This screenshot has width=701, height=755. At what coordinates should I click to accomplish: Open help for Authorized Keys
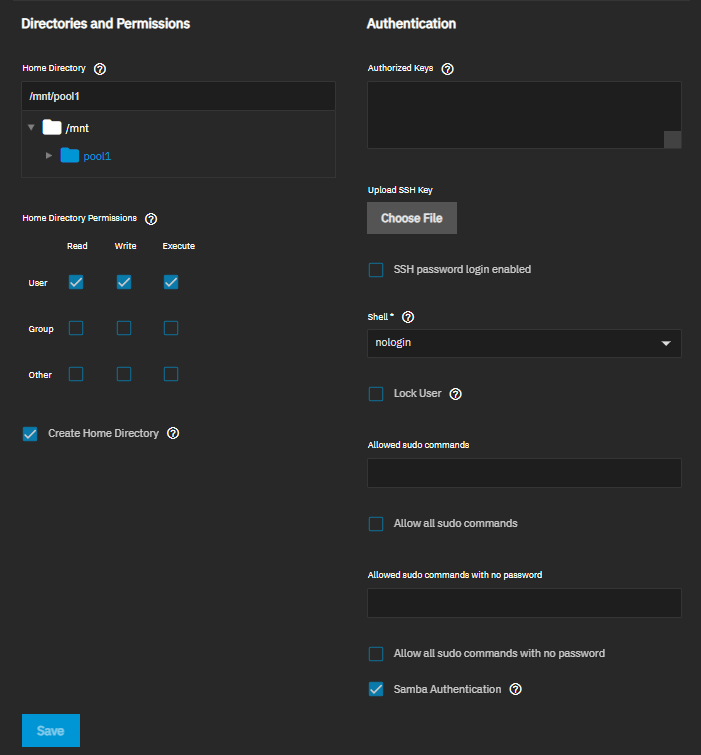coord(447,69)
